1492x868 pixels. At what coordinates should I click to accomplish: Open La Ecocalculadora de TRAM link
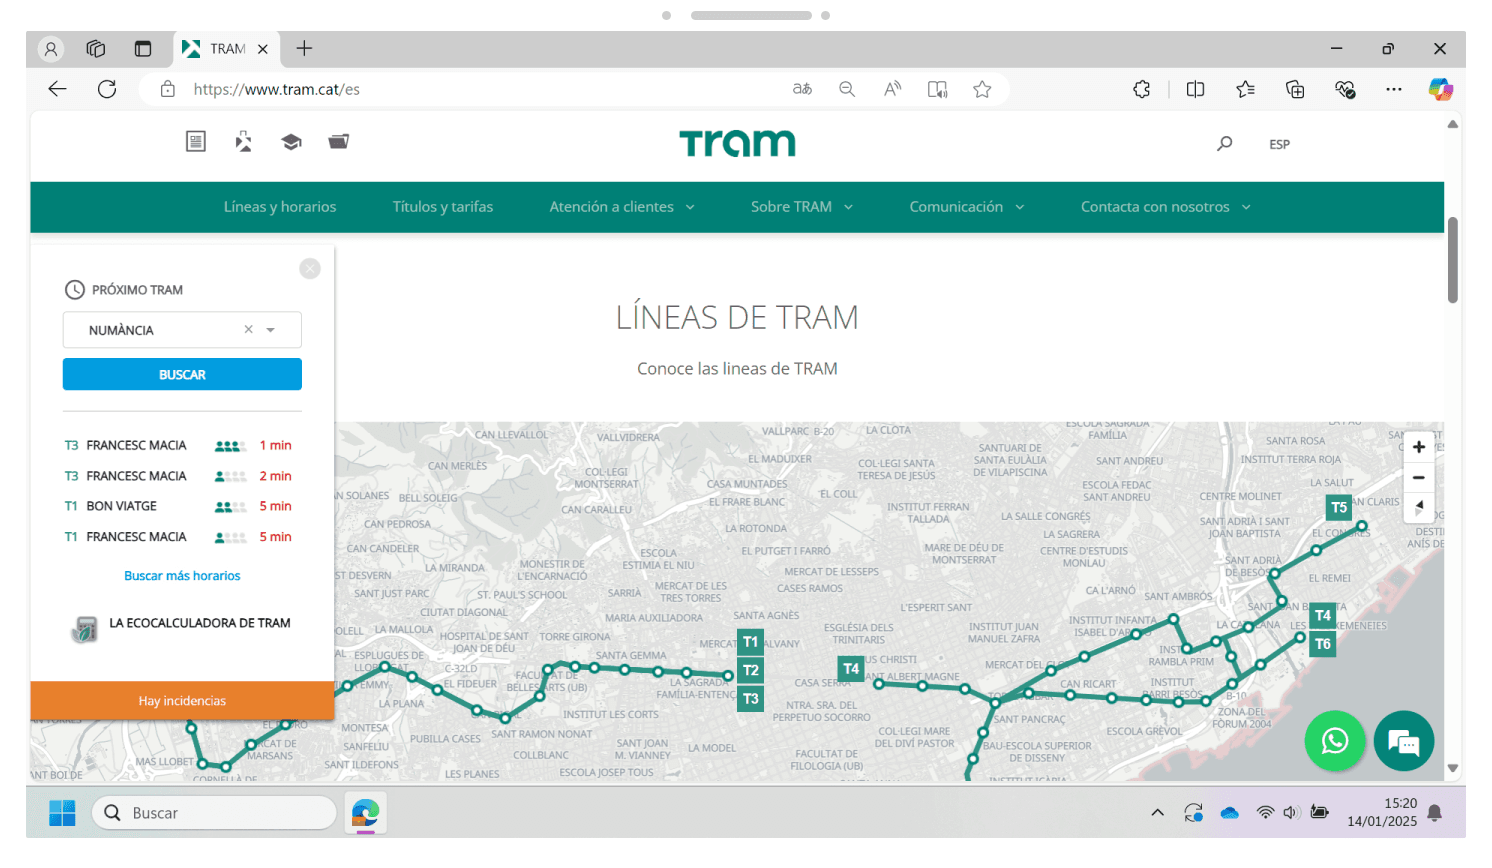pyautogui.click(x=200, y=623)
